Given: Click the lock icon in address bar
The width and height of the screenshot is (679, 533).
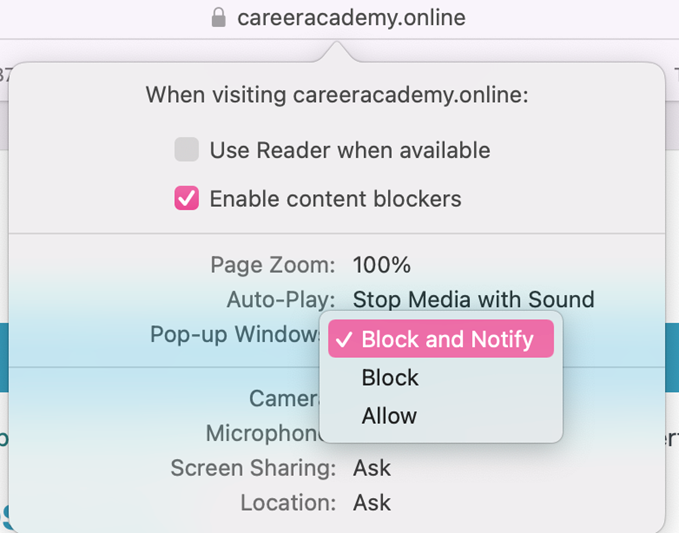Looking at the screenshot, I should point(219,18).
